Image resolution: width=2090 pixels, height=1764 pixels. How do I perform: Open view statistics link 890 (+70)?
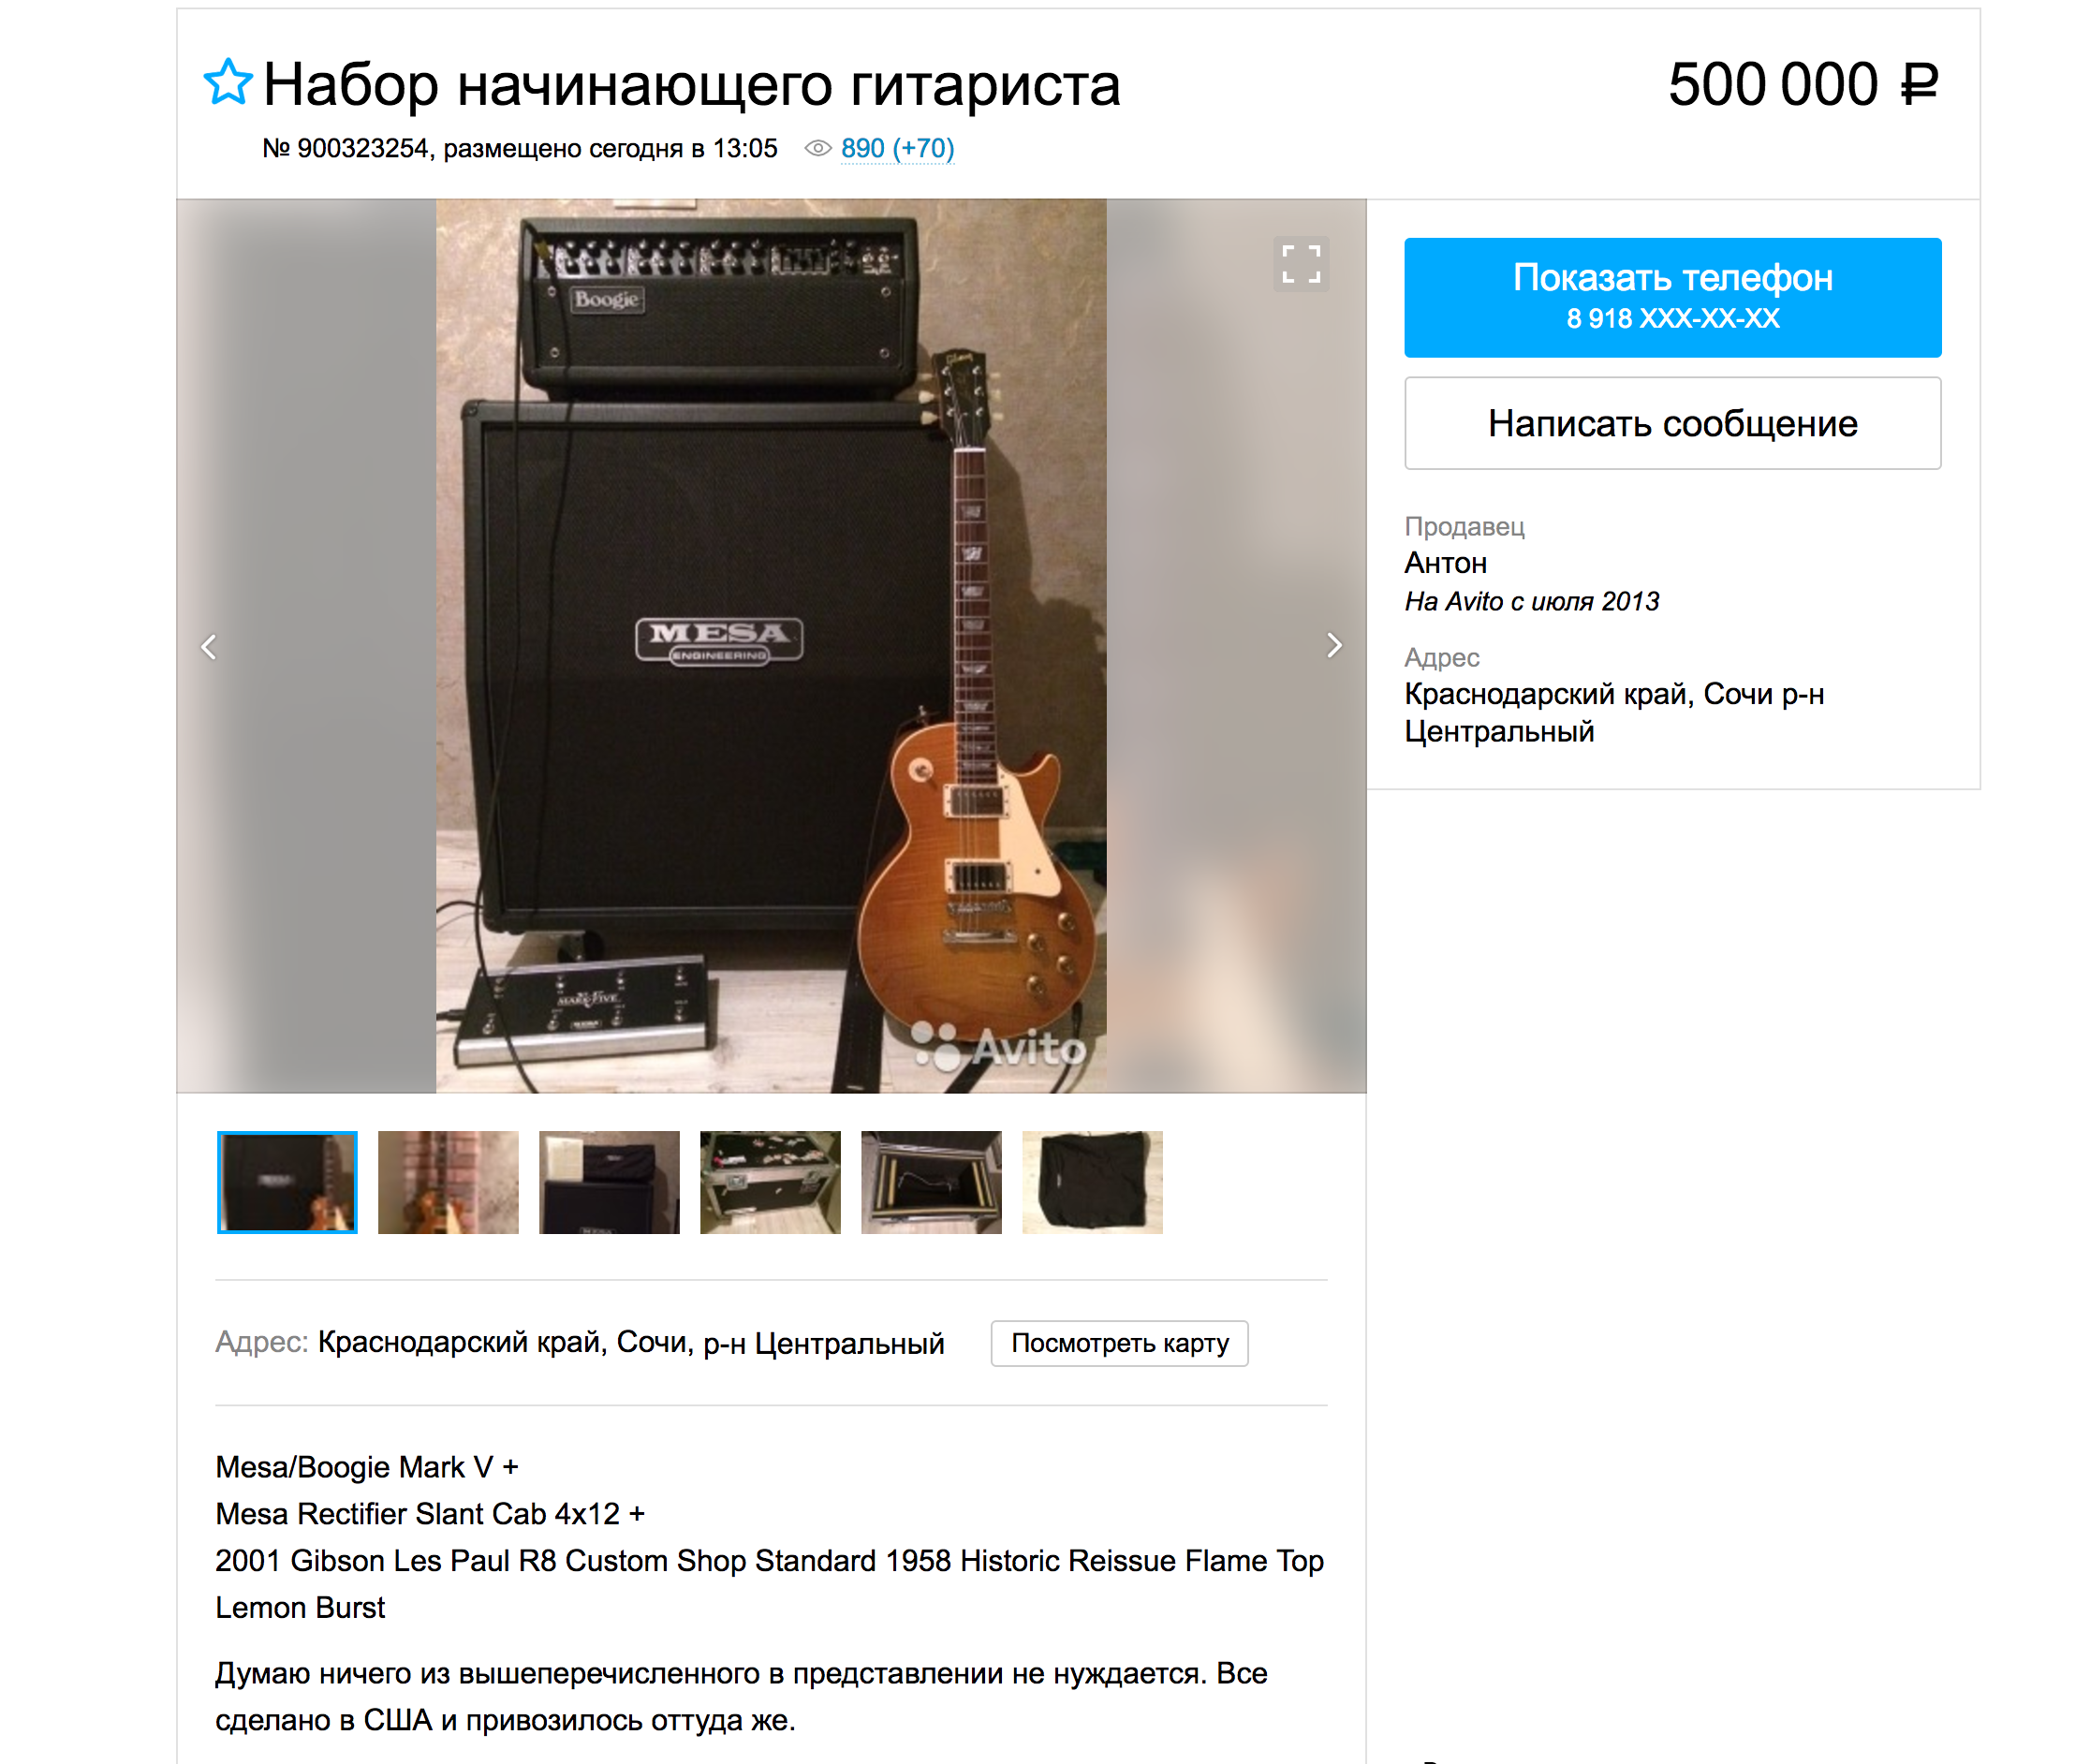tap(897, 149)
